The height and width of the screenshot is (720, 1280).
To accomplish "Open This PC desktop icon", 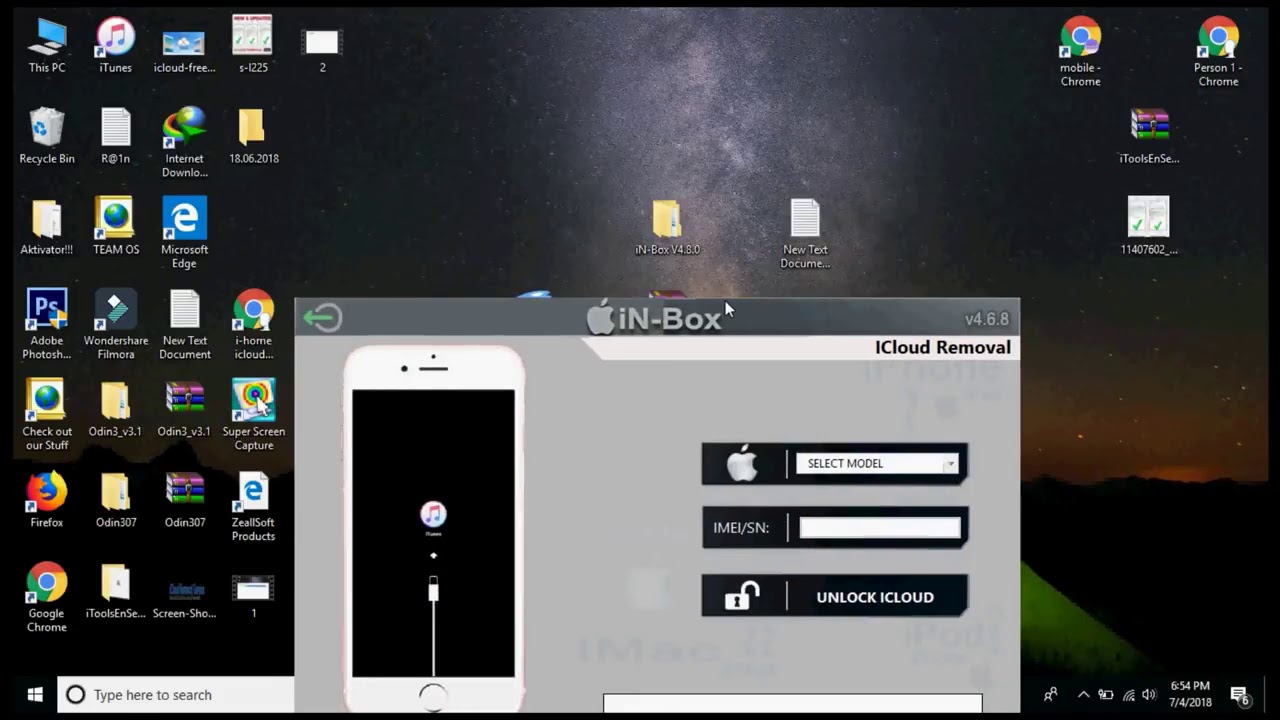I will (47, 46).
